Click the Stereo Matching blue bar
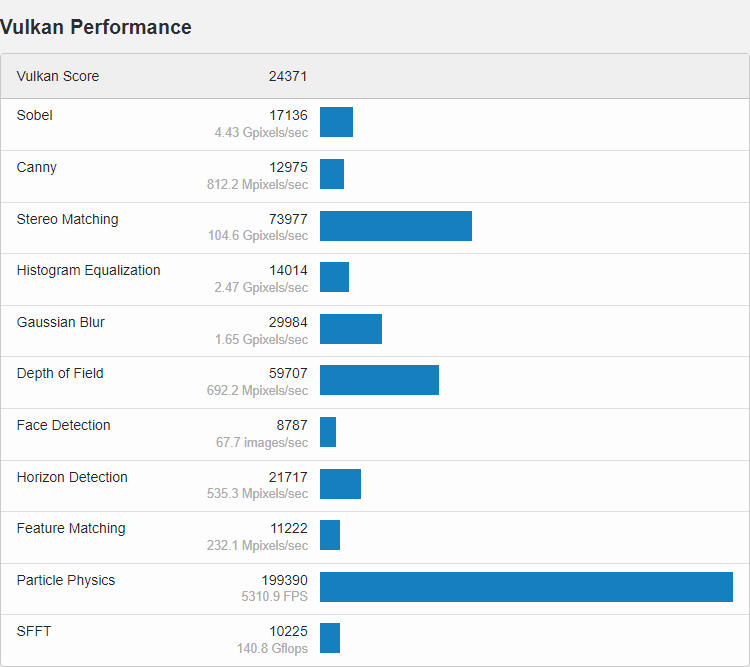Screen dimensions: 750x667 click(395, 226)
